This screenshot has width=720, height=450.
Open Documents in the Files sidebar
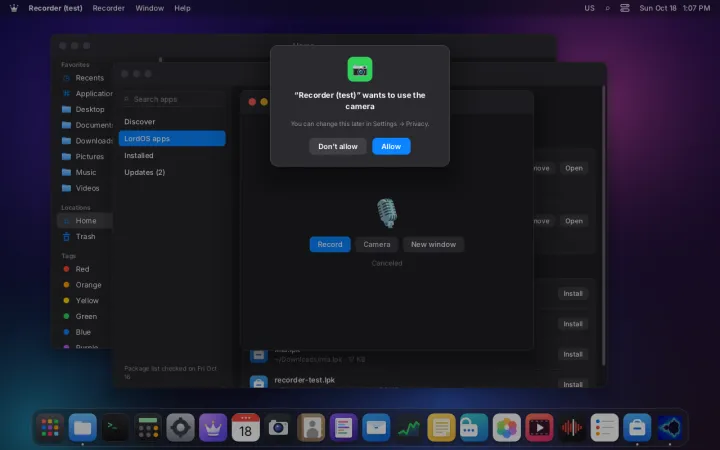(85, 125)
